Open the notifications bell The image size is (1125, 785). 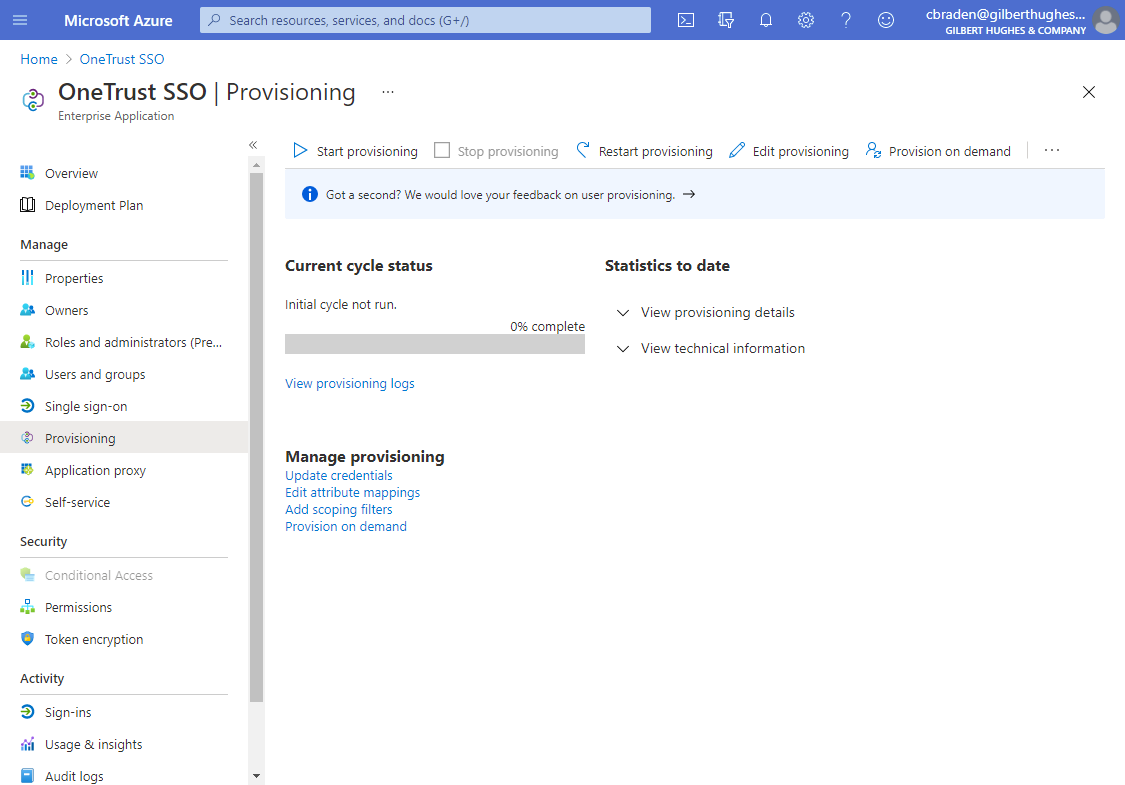pyautogui.click(x=766, y=20)
